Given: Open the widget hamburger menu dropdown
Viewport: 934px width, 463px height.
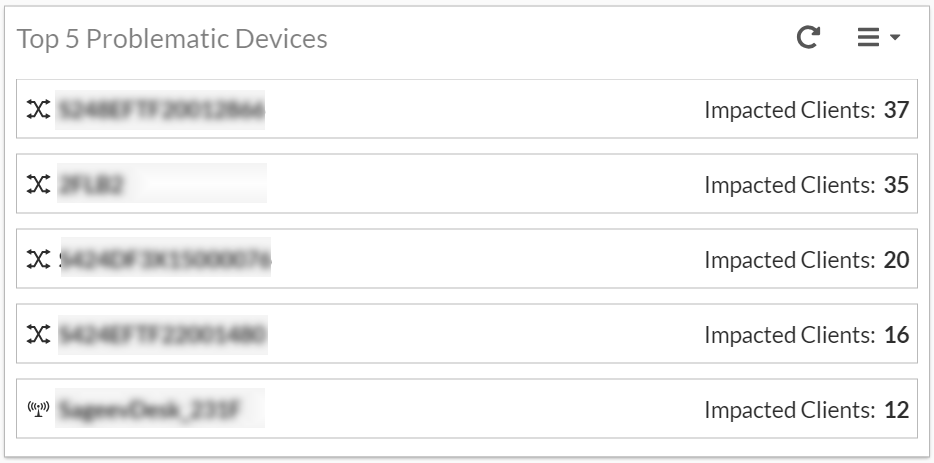Looking at the screenshot, I should pyautogui.click(x=878, y=38).
